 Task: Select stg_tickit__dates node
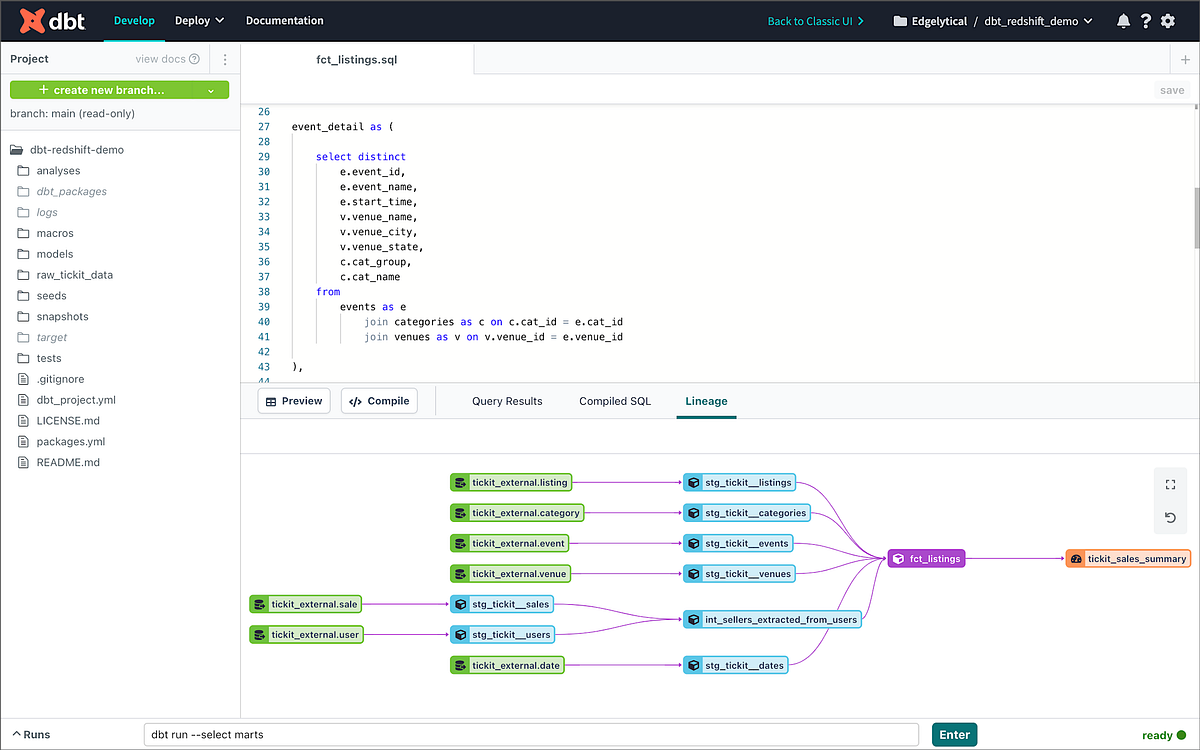coord(736,664)
